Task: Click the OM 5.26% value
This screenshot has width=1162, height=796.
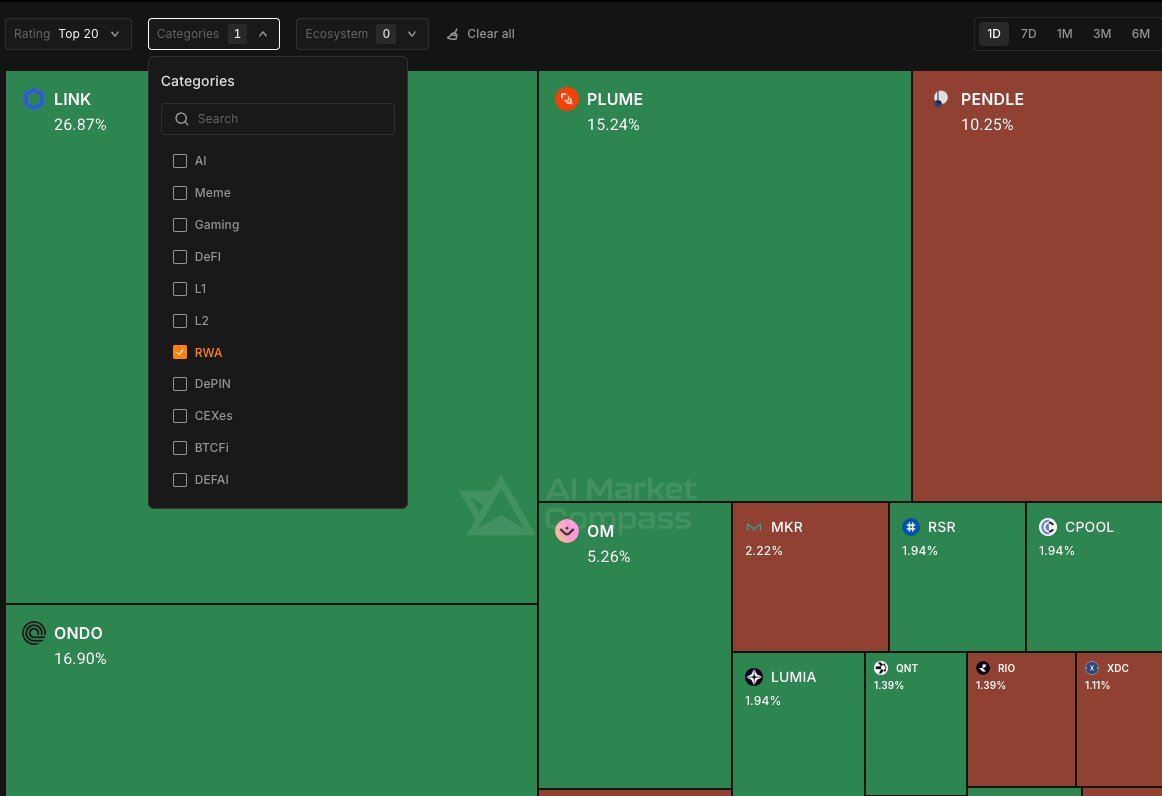Action: point(608,557)
